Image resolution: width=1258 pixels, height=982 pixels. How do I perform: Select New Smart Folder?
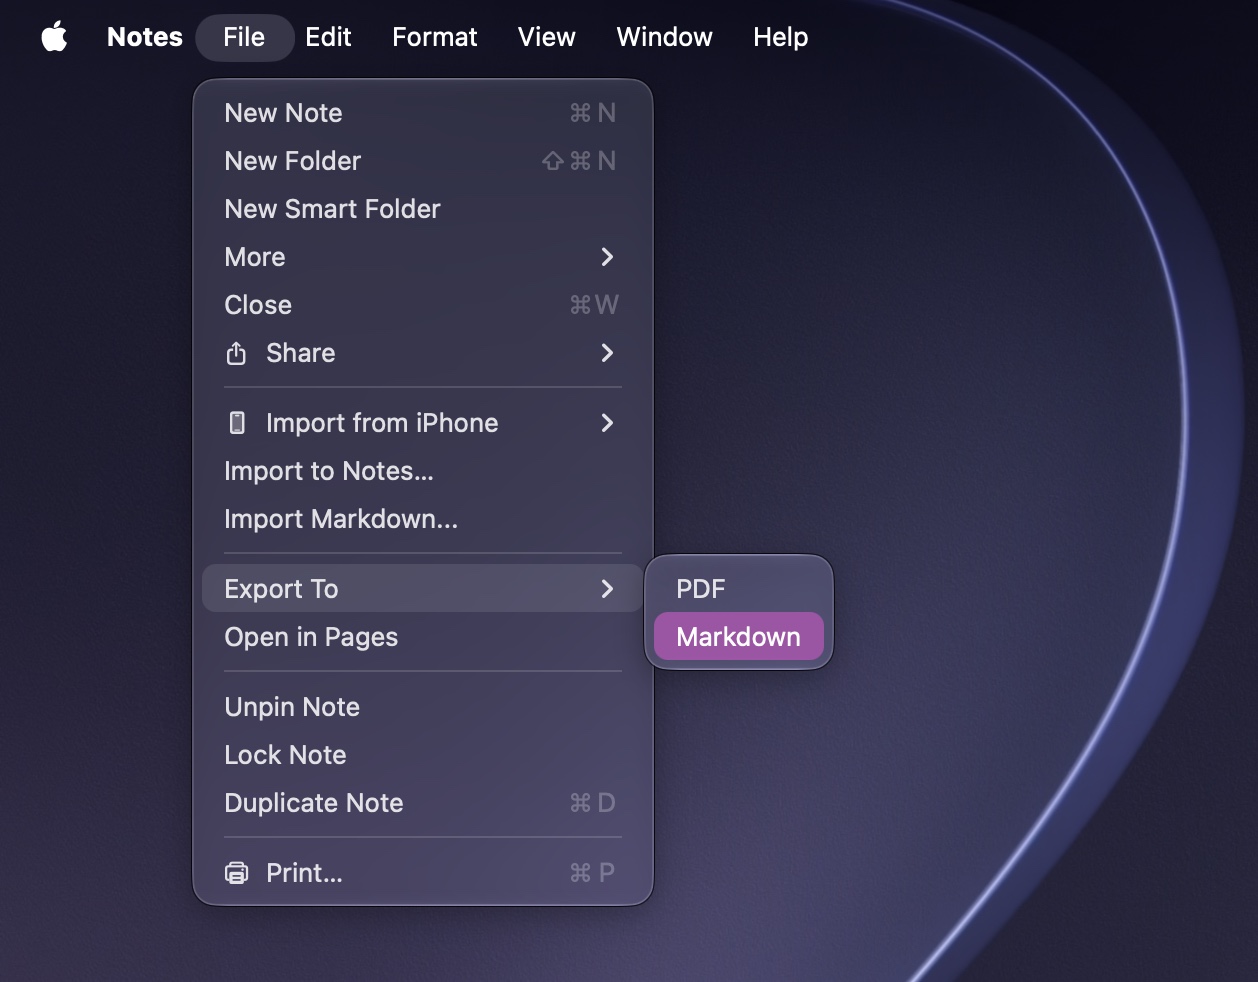[422, 209]
